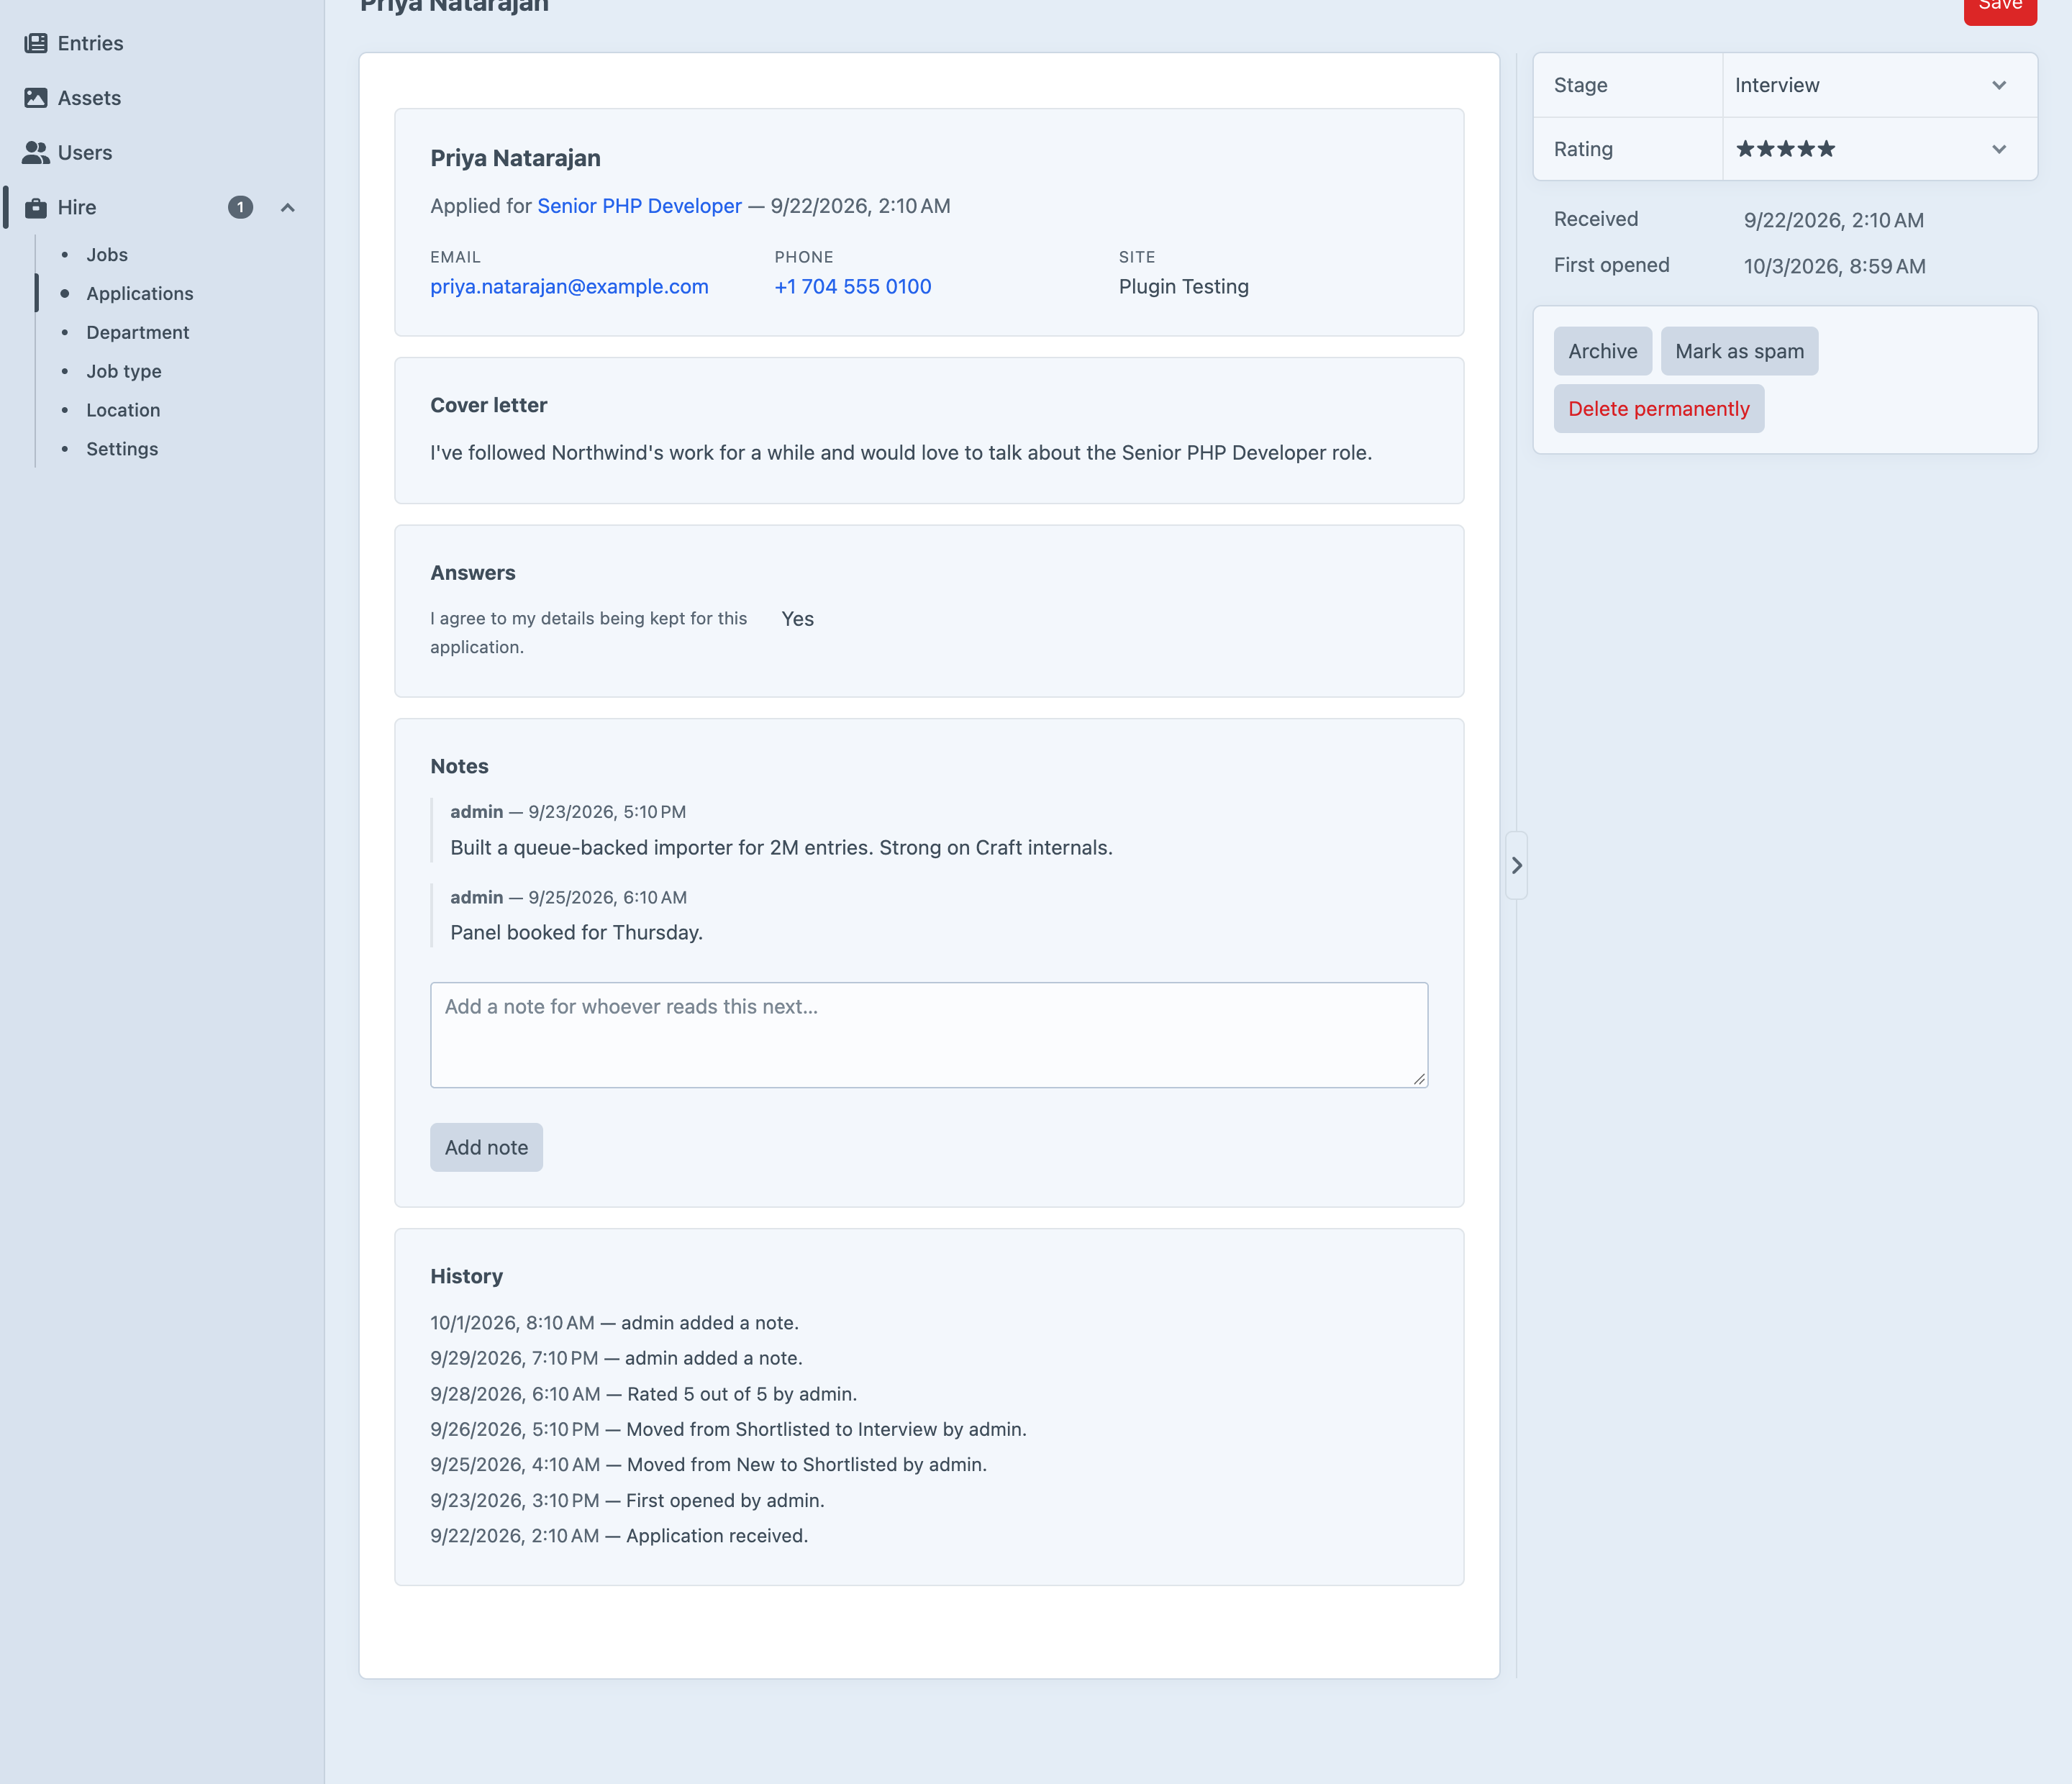Click the Assets image icon
The height and width of the screenshot is (1784, 2072).
[36, 98]
